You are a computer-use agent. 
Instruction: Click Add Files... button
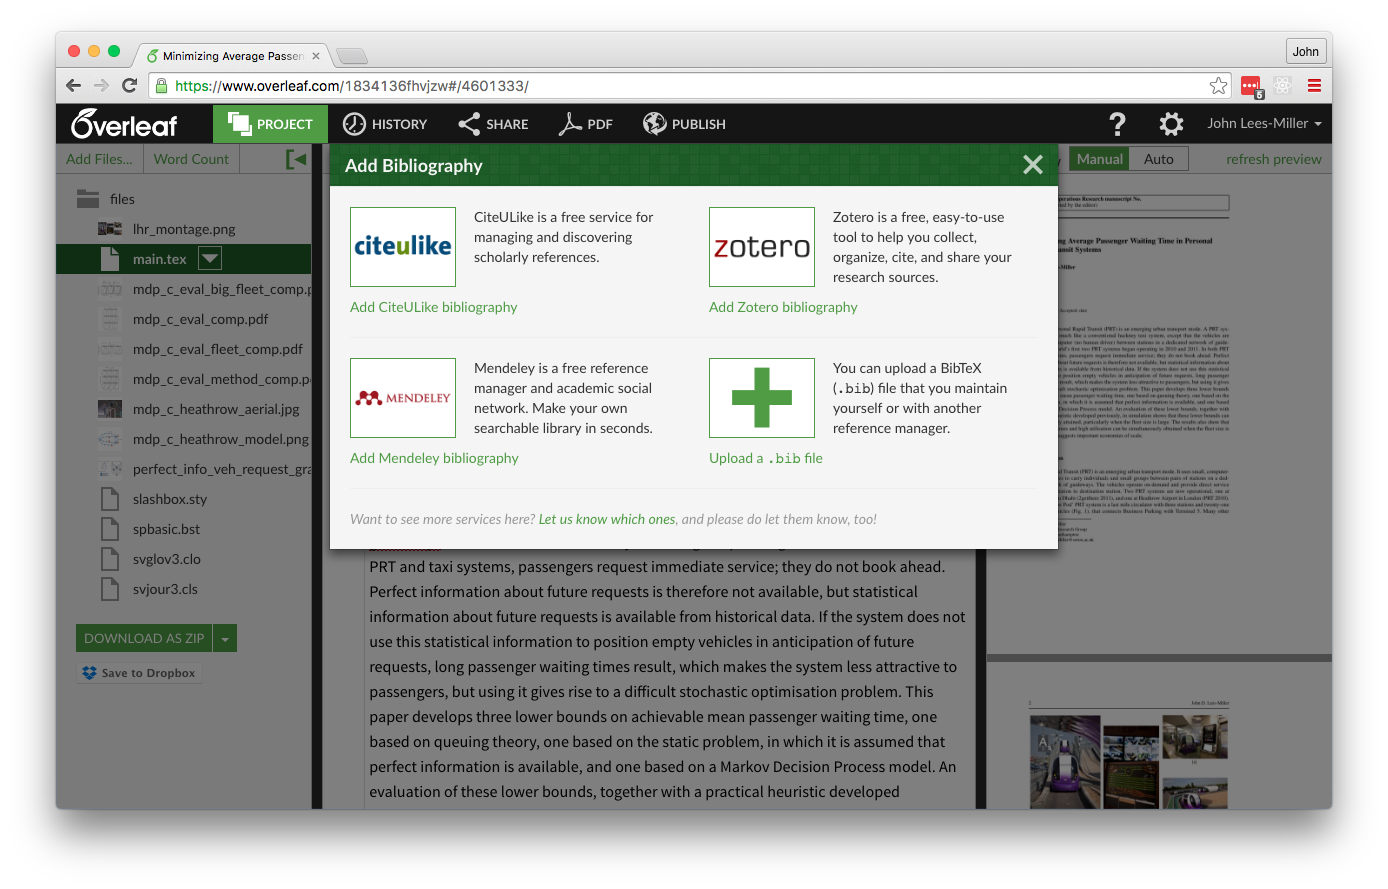click(x=99, y=159)
